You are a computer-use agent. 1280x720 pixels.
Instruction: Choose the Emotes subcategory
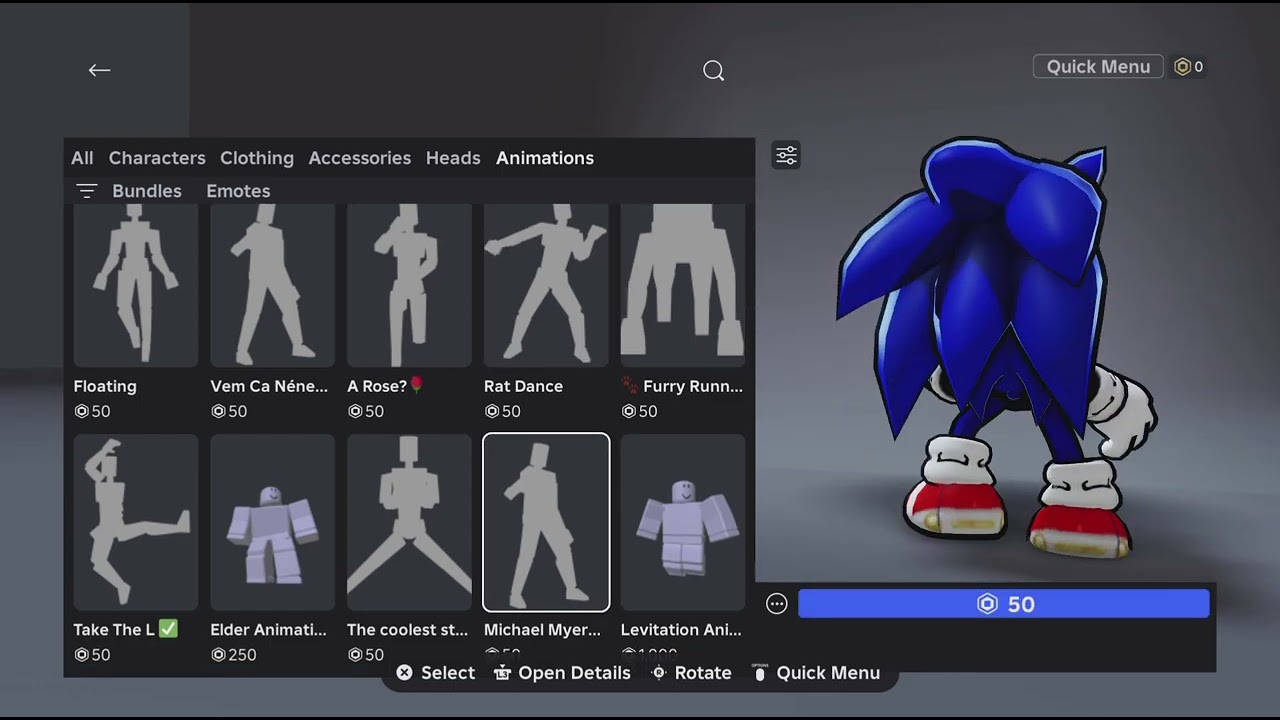click(238, 191)
